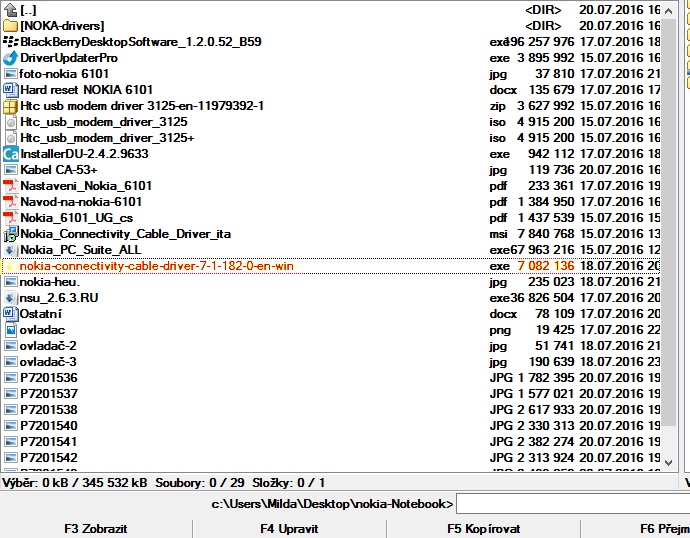This screenshot has width=690, height=538.
Task: Click the P7201540 photo icon
Action: (x=10, y=426)
